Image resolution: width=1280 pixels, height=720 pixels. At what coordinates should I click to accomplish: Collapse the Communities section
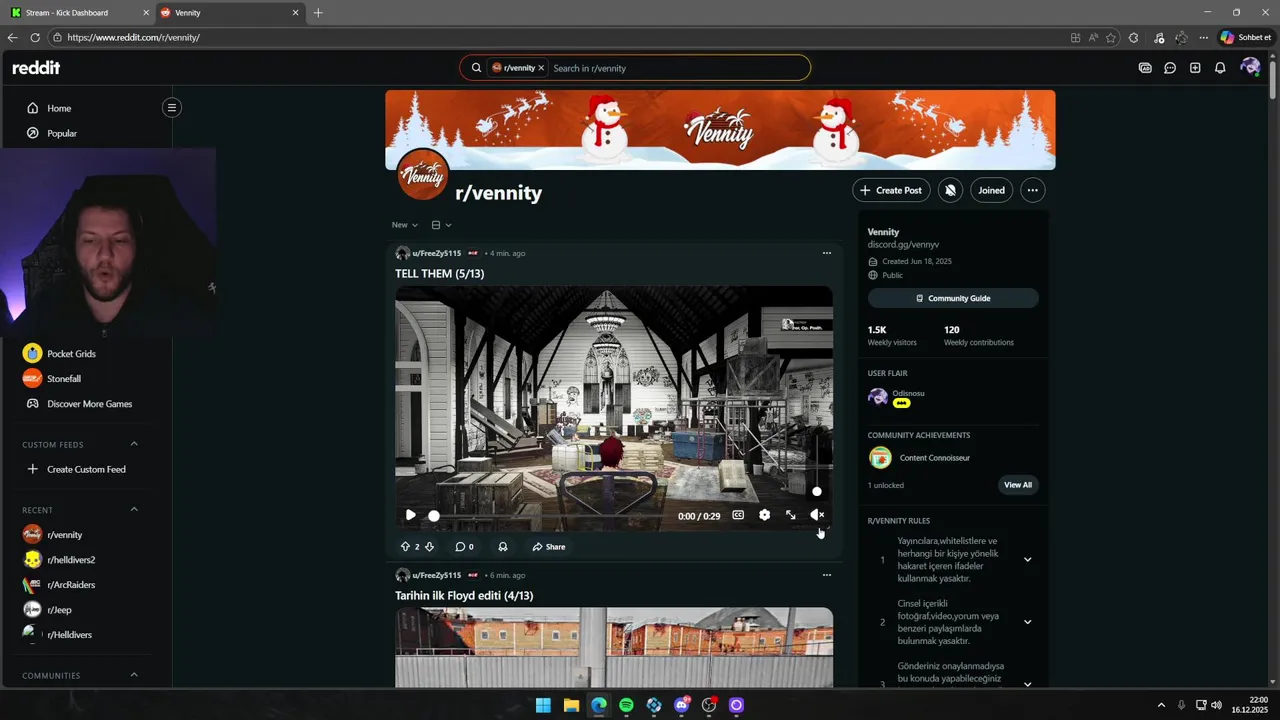tap(134, 675)
